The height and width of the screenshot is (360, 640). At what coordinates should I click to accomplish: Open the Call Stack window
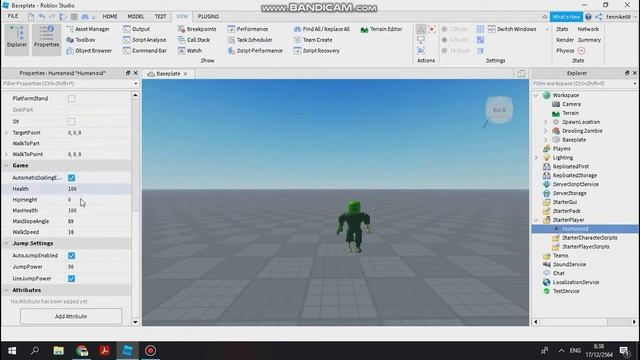[x=194, y=40]
